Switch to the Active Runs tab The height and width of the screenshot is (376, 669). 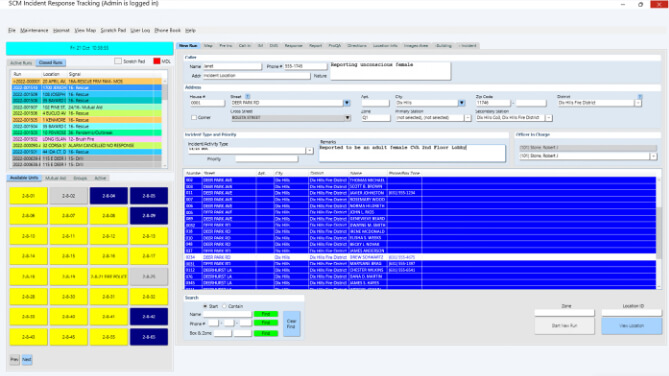tap(21, 63)
